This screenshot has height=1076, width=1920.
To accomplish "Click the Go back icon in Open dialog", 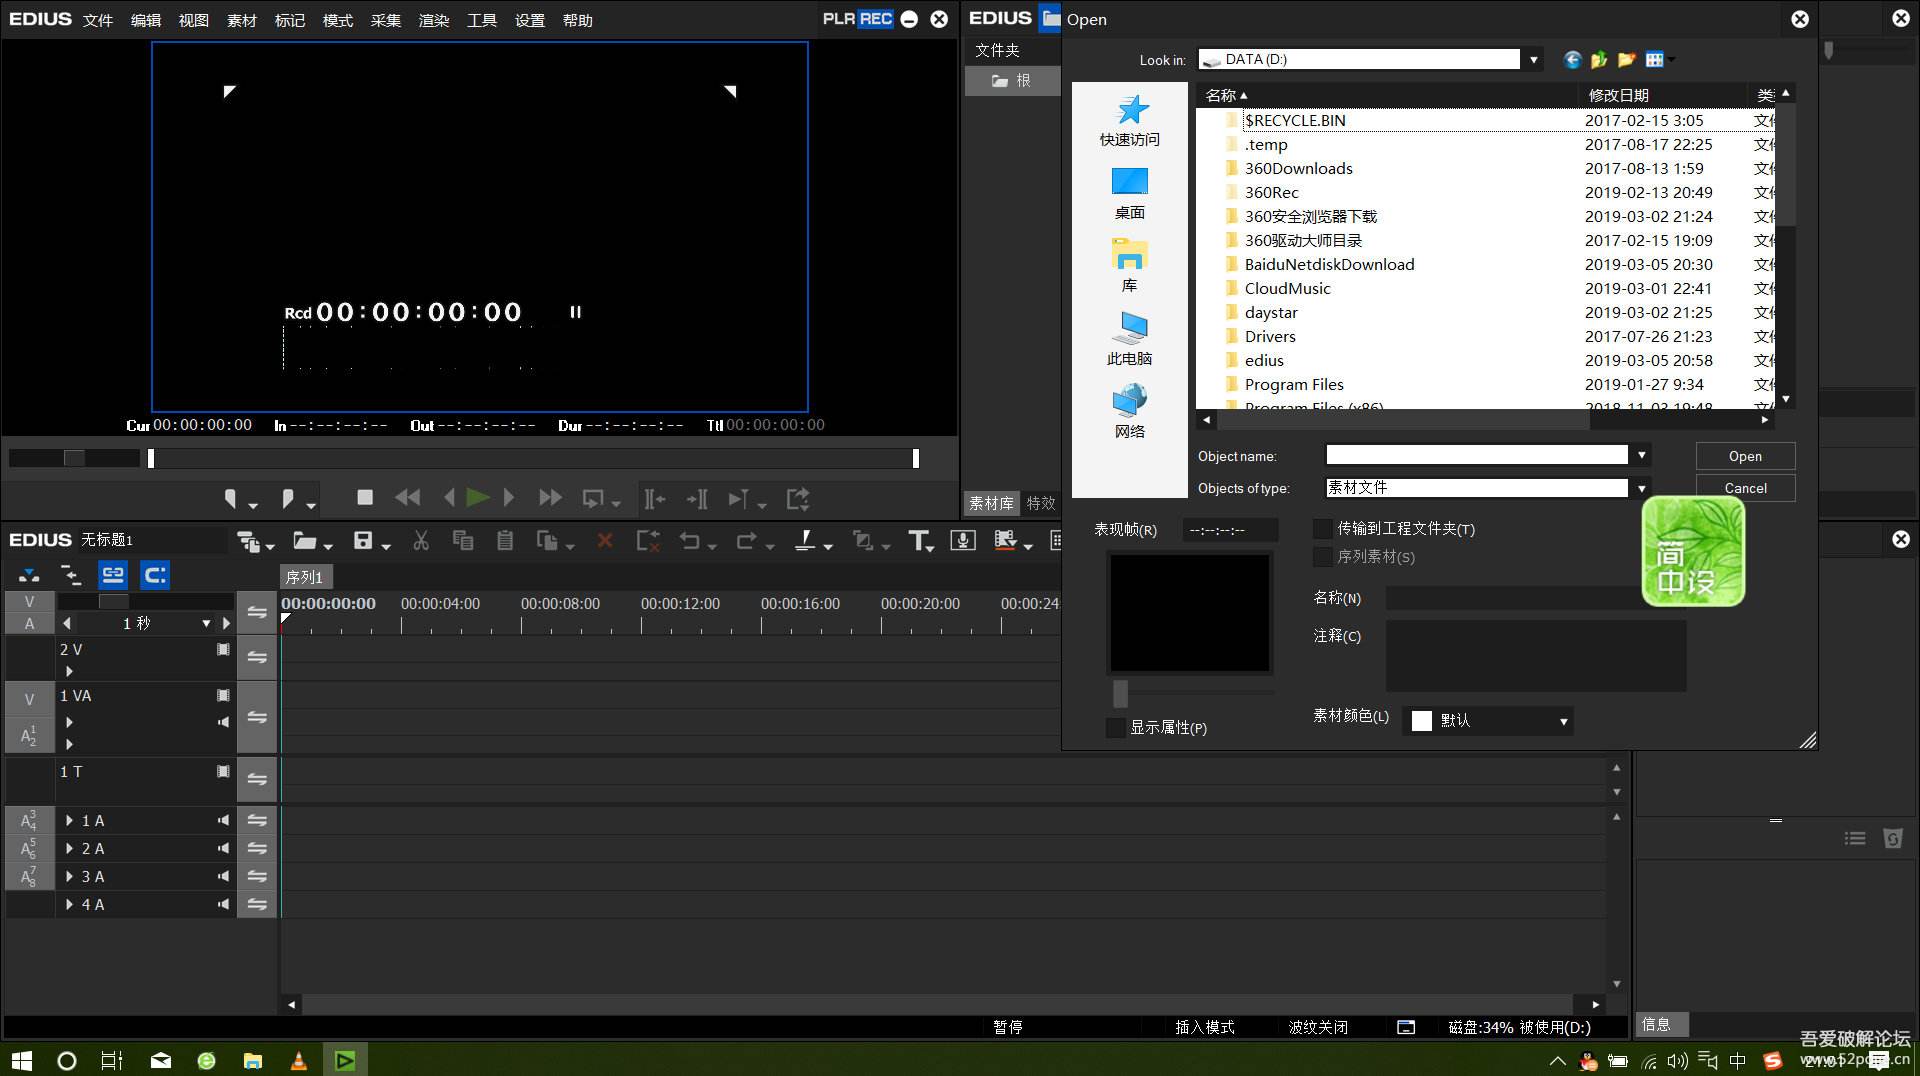I will pyautogui.click(x=1572, y=60).
